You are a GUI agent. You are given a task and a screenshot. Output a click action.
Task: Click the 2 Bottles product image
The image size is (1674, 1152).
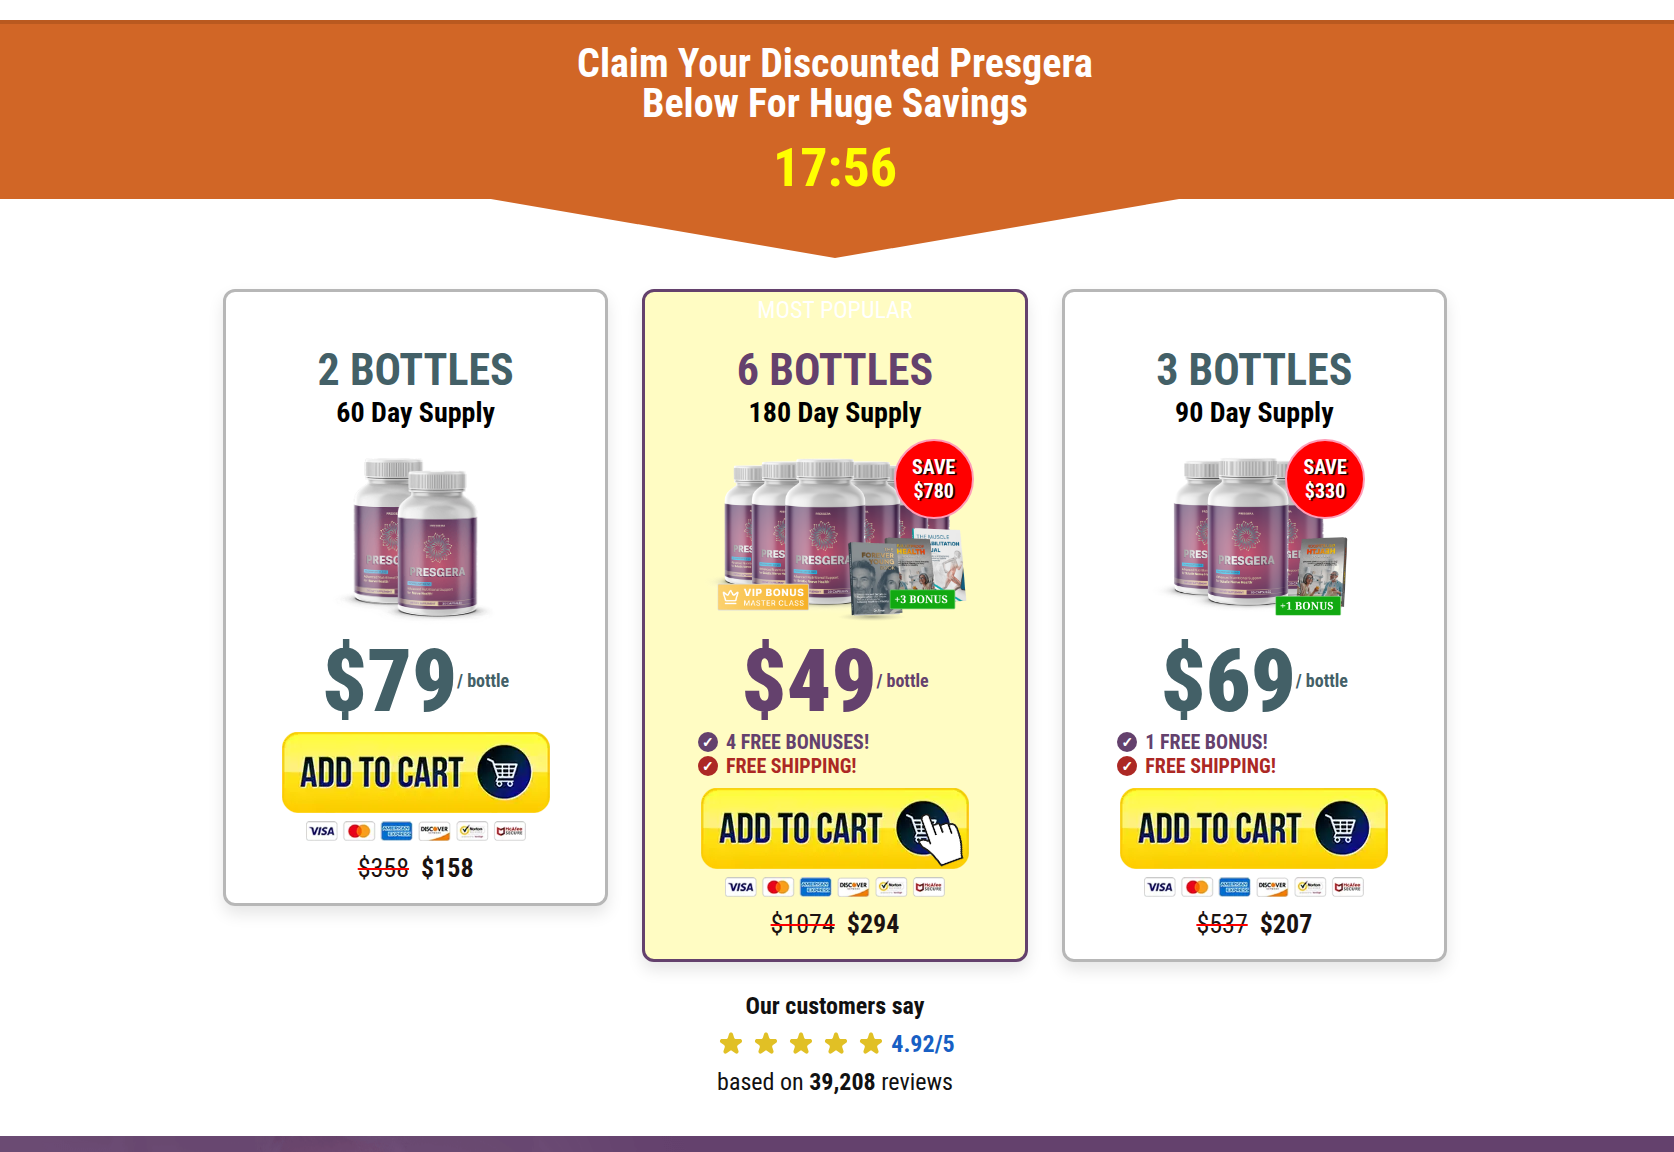[416, 537]
